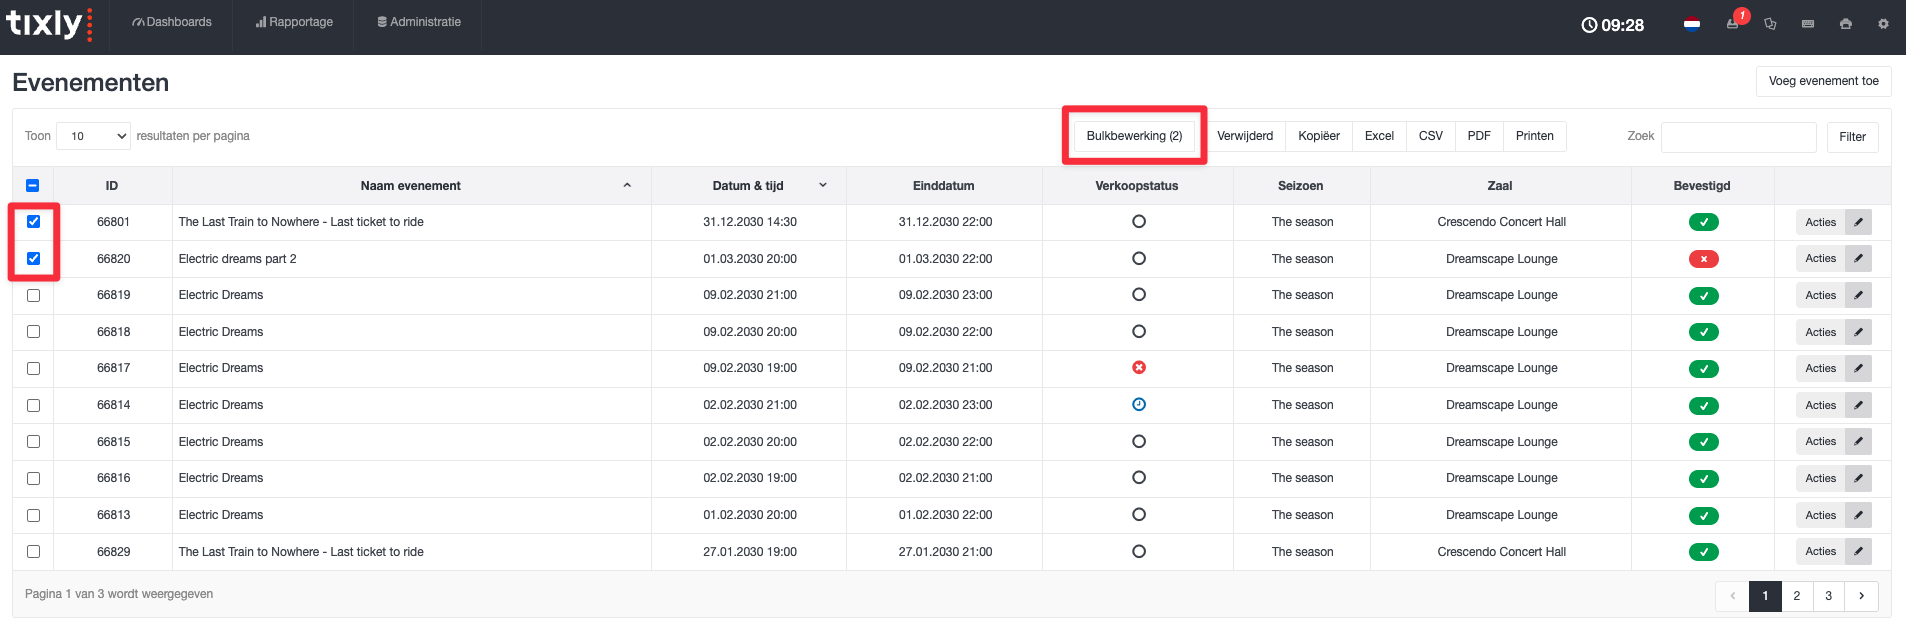Open edit pencil for event 66816
This screenshot has height=642, width=1906.
(x=1858, y=478)
